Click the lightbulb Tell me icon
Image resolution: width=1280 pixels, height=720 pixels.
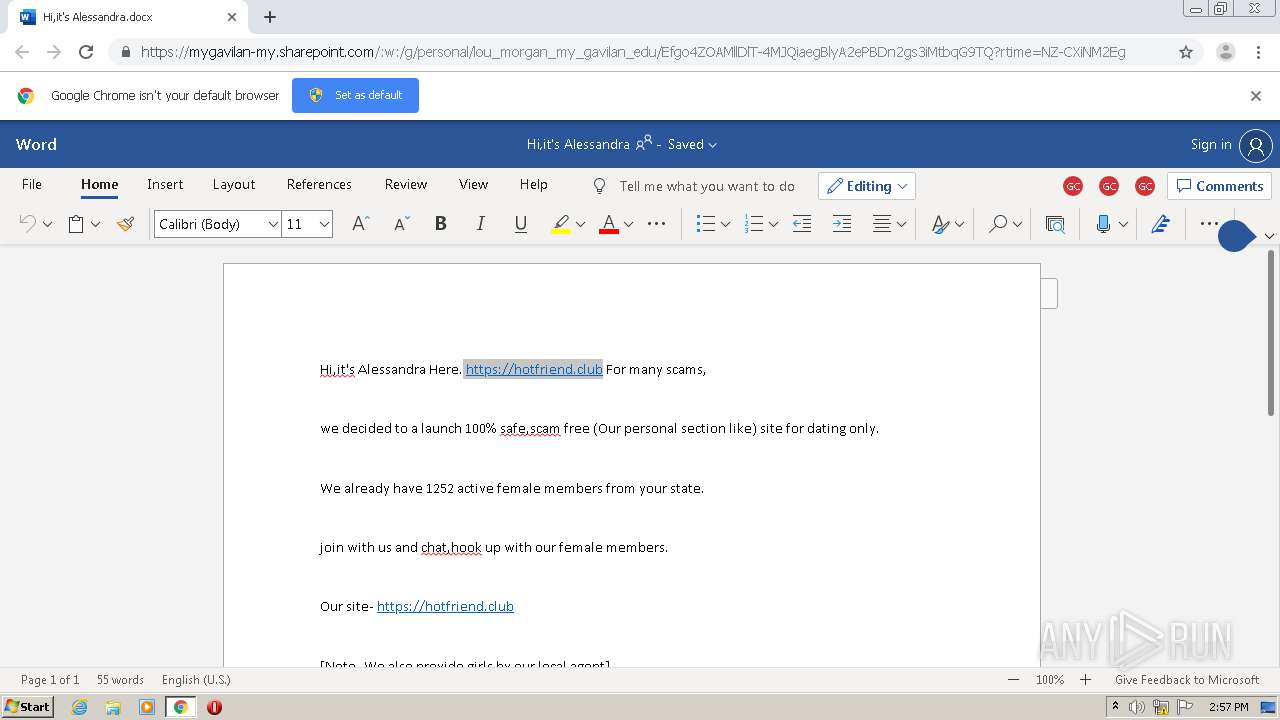point(600,186)
